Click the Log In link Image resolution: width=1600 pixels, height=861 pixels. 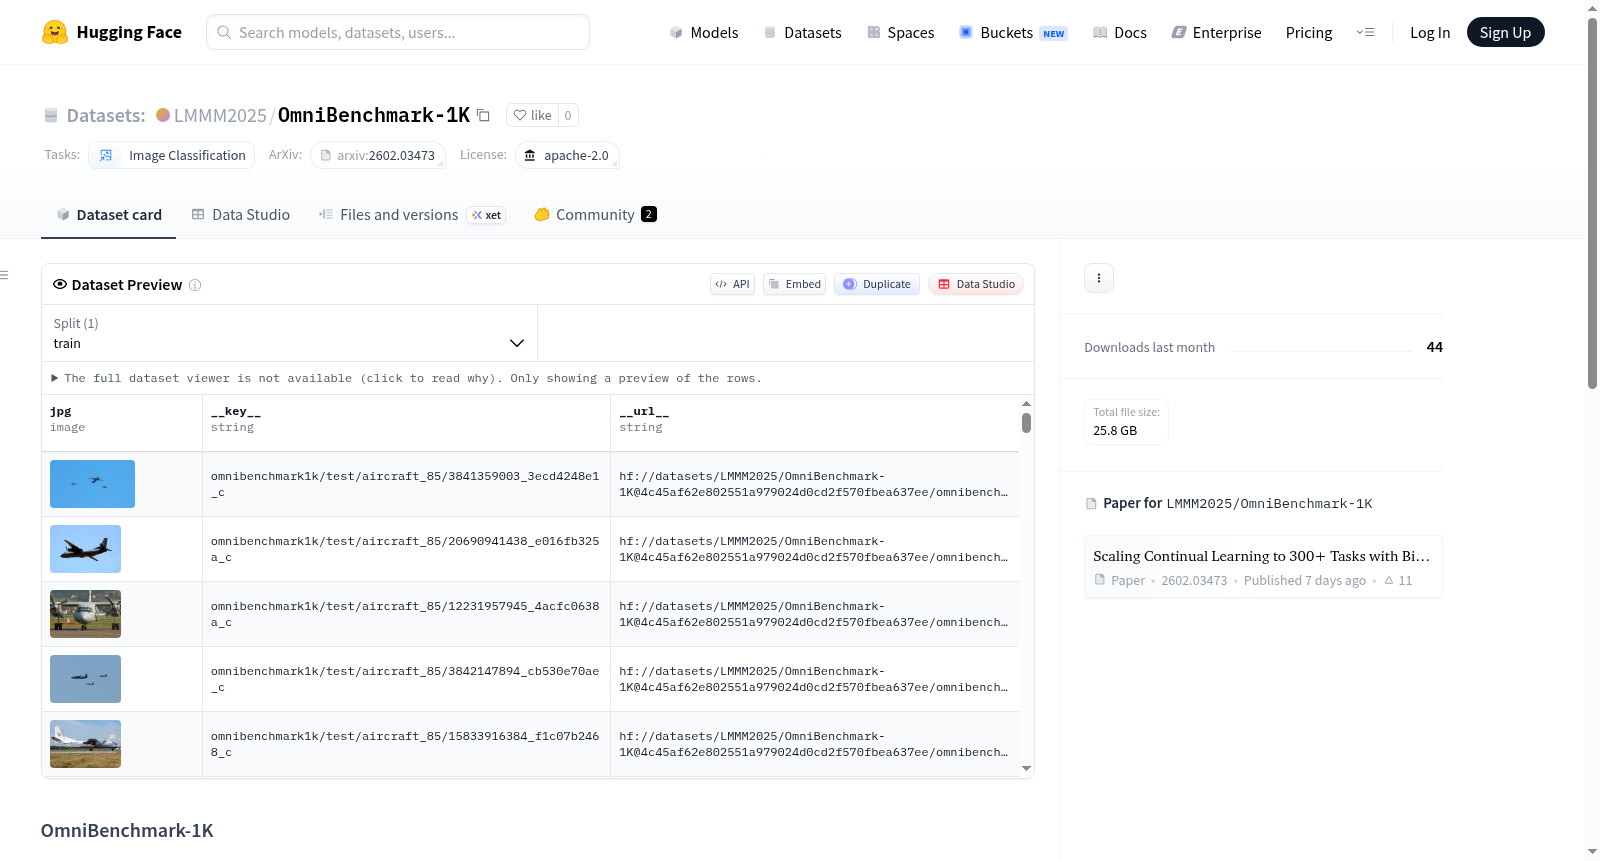[x=1430, y=32]
